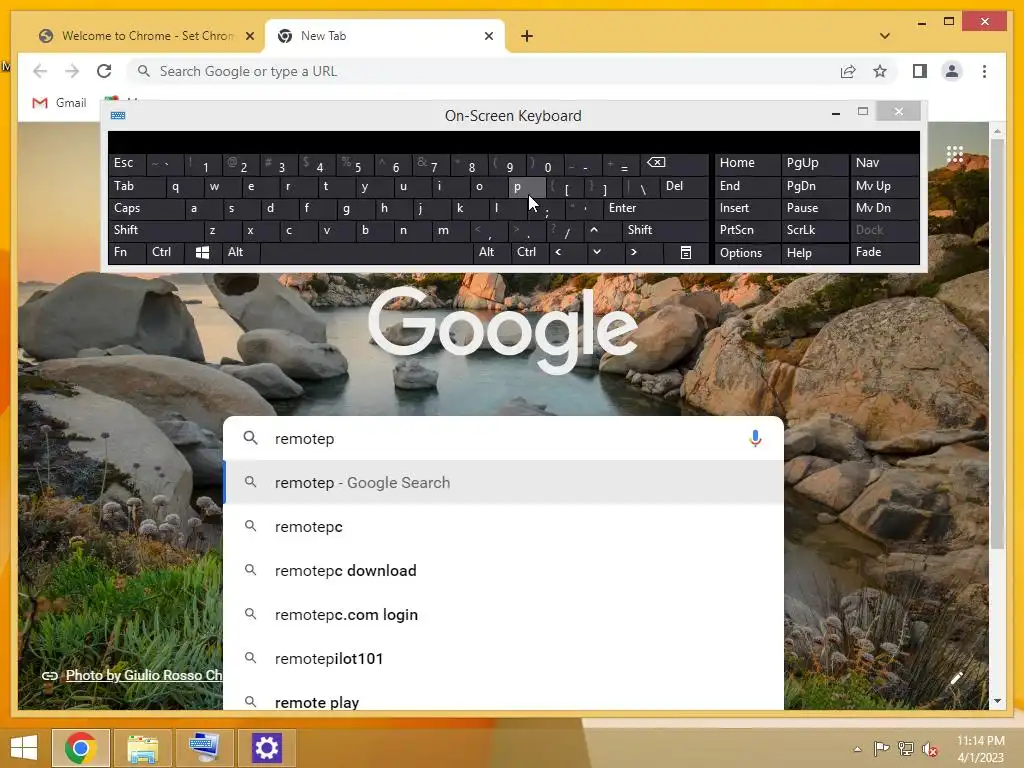Click the Nav key on keyboard
The image size is (1024, 768).
point(885,164)
